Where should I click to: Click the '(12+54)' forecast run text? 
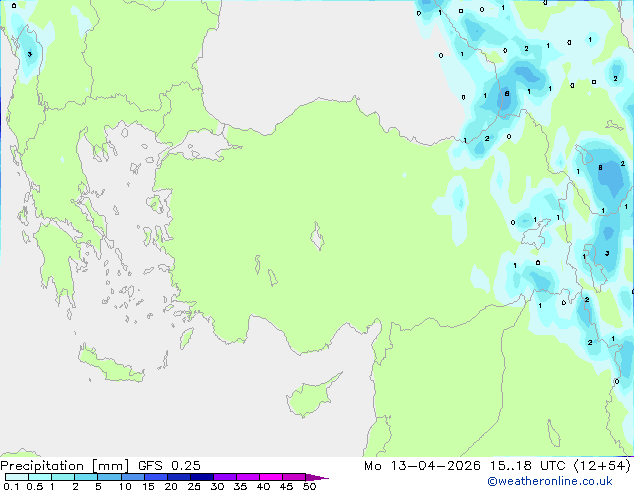click(602, 466)
